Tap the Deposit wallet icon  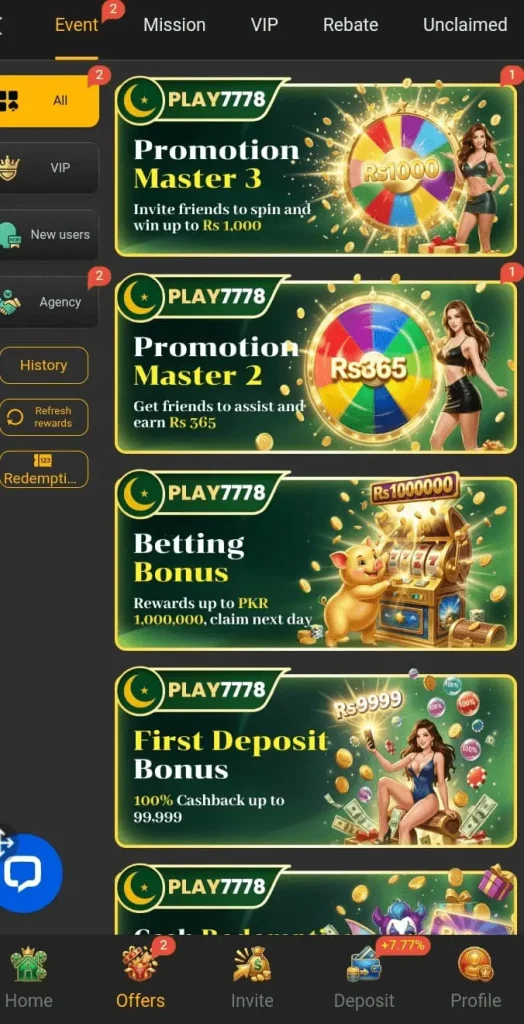pos(364,966)
